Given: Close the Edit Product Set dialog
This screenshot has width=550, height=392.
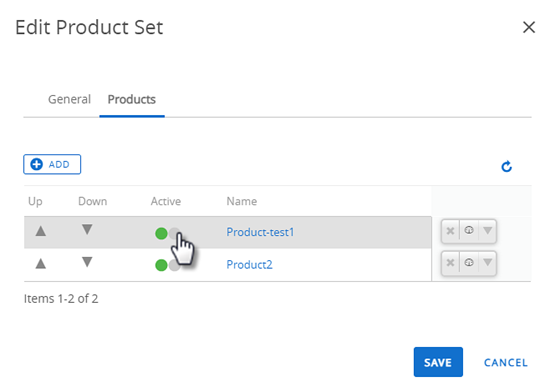Looking at the screenshot, I should (x=529, y=27).
